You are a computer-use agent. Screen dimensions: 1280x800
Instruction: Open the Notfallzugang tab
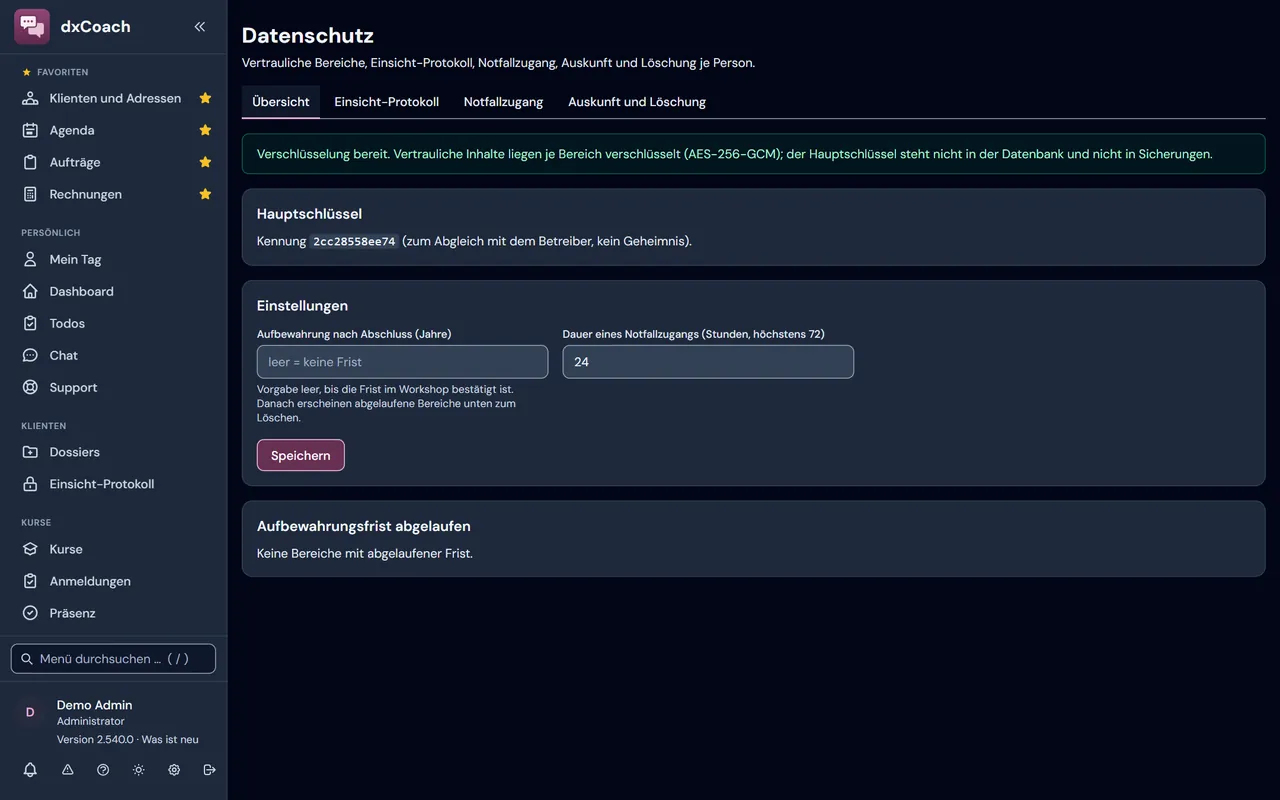click(x=503, y=102)
